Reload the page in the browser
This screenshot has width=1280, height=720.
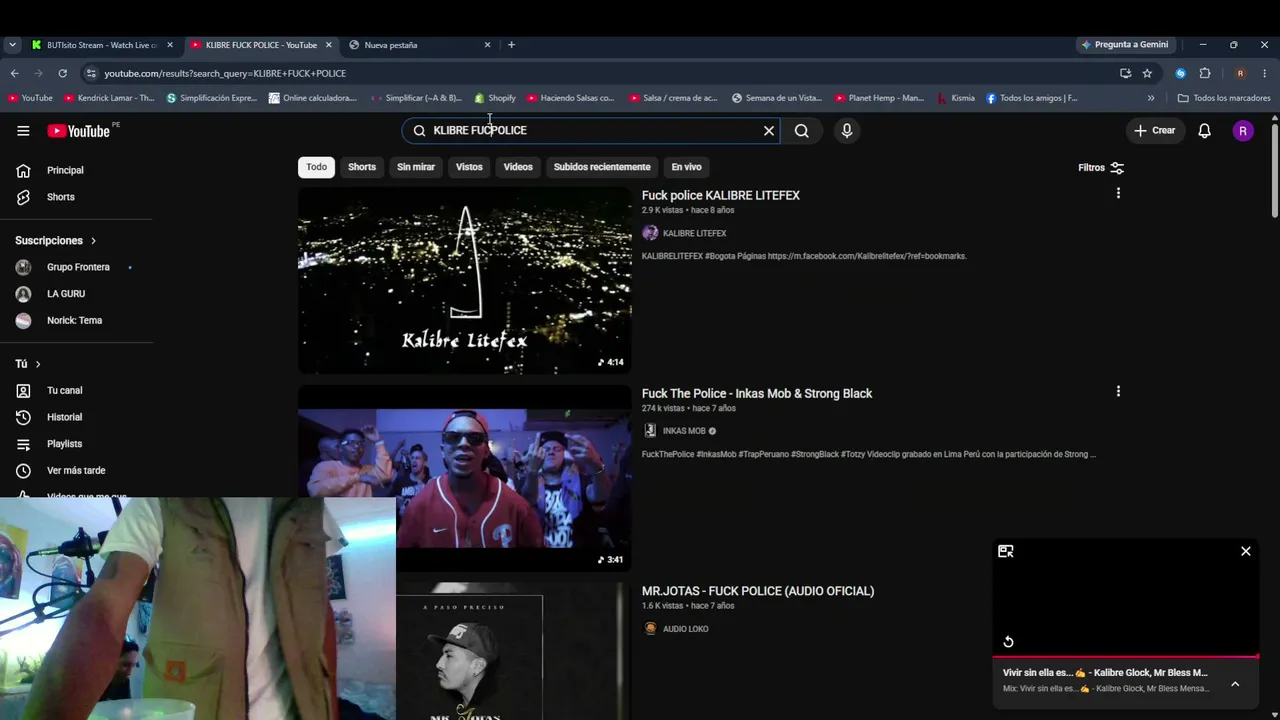(62, 73)
